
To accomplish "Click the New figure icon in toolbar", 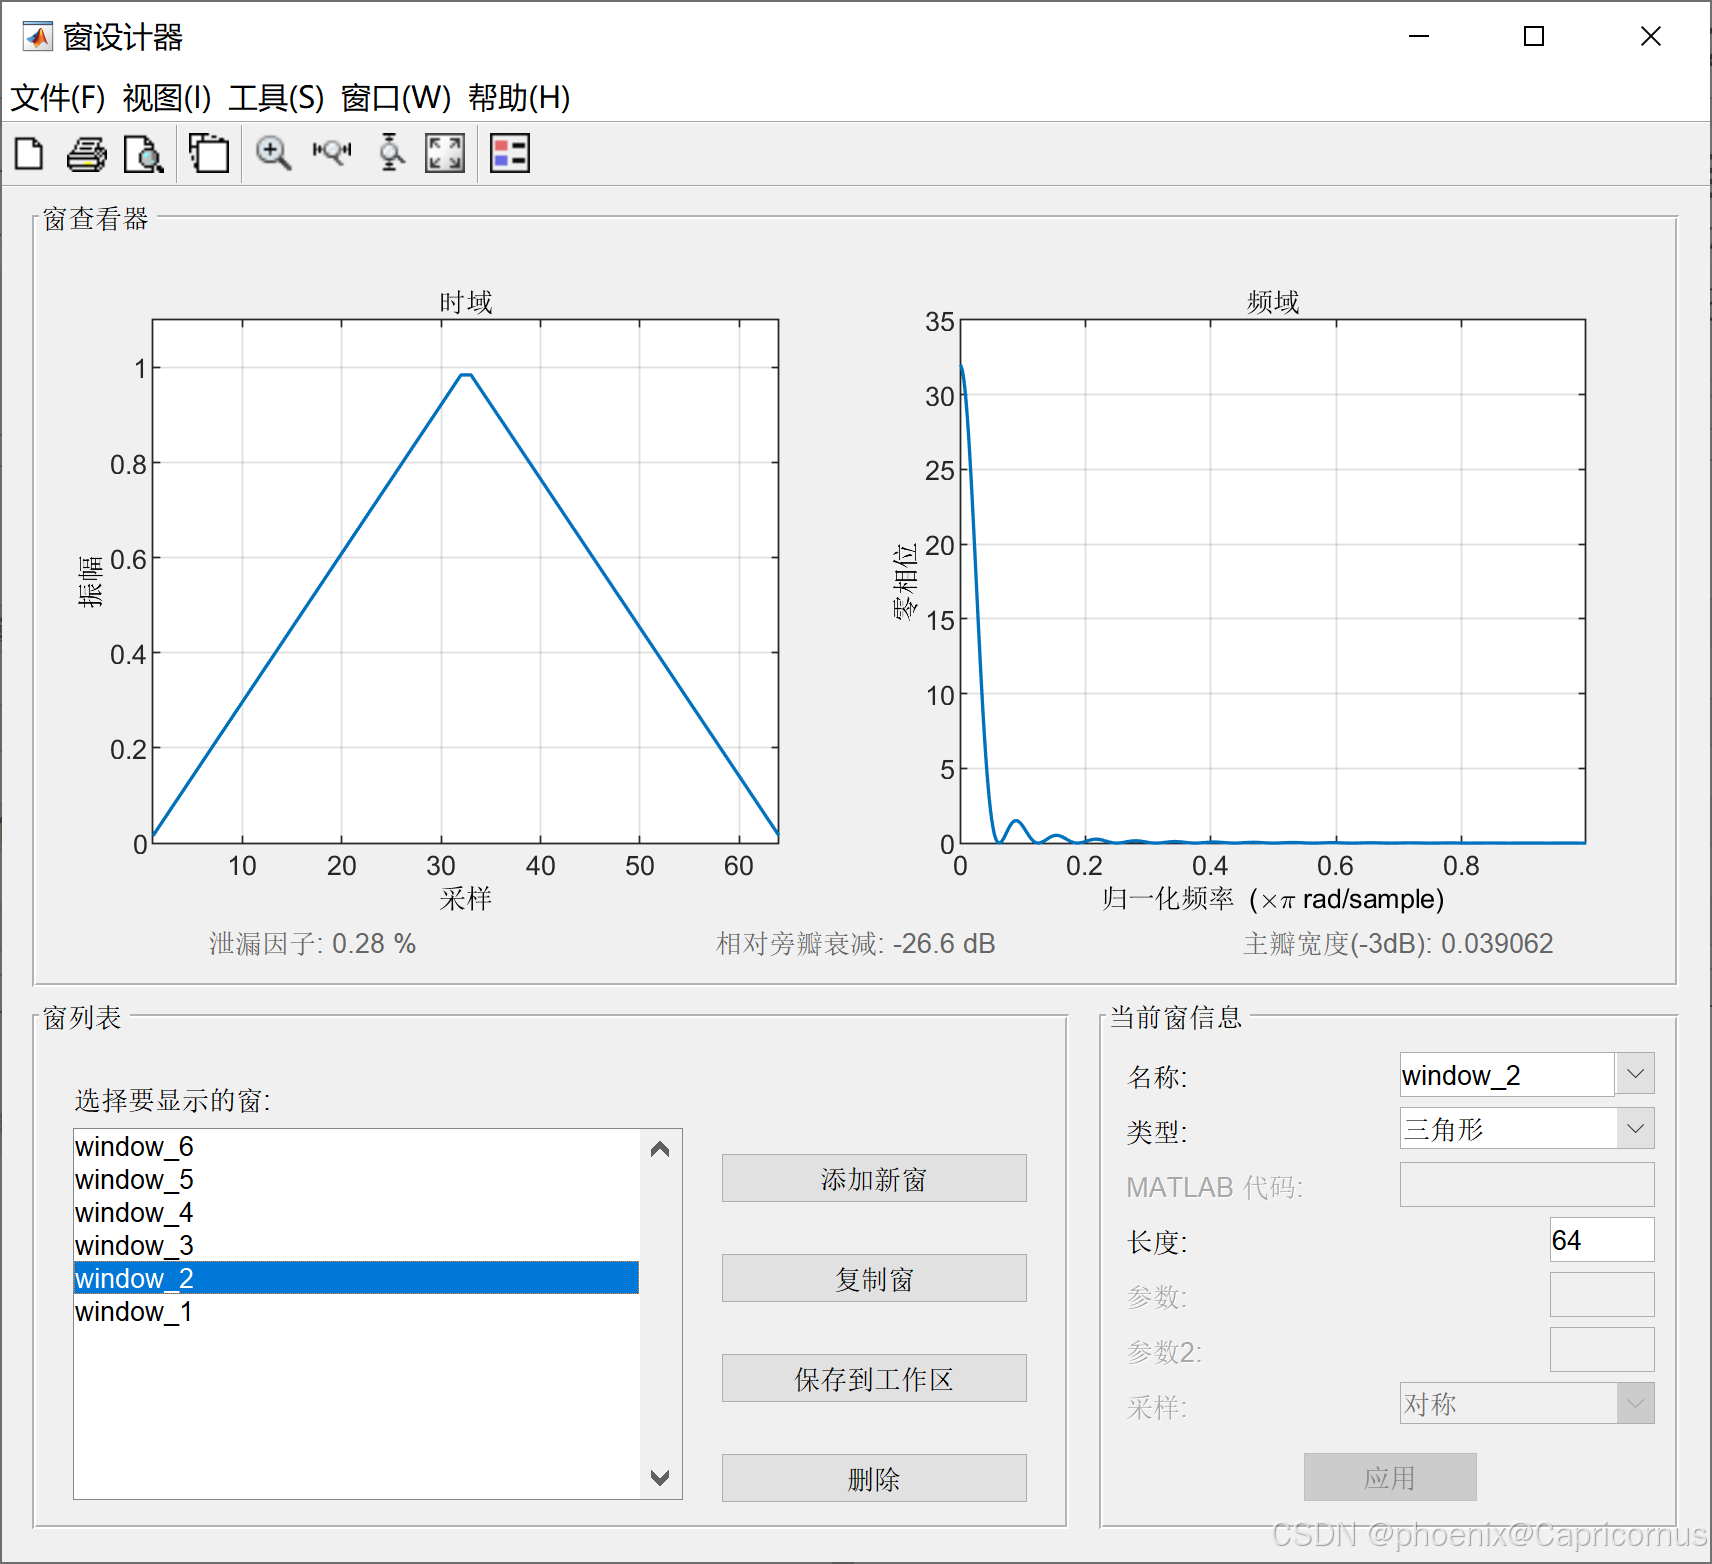I will (x=30, y=154).
